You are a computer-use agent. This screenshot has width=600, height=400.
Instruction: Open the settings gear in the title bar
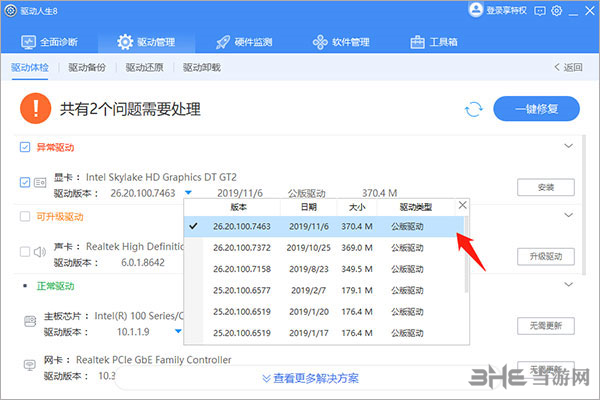click(x=556, y=11)
